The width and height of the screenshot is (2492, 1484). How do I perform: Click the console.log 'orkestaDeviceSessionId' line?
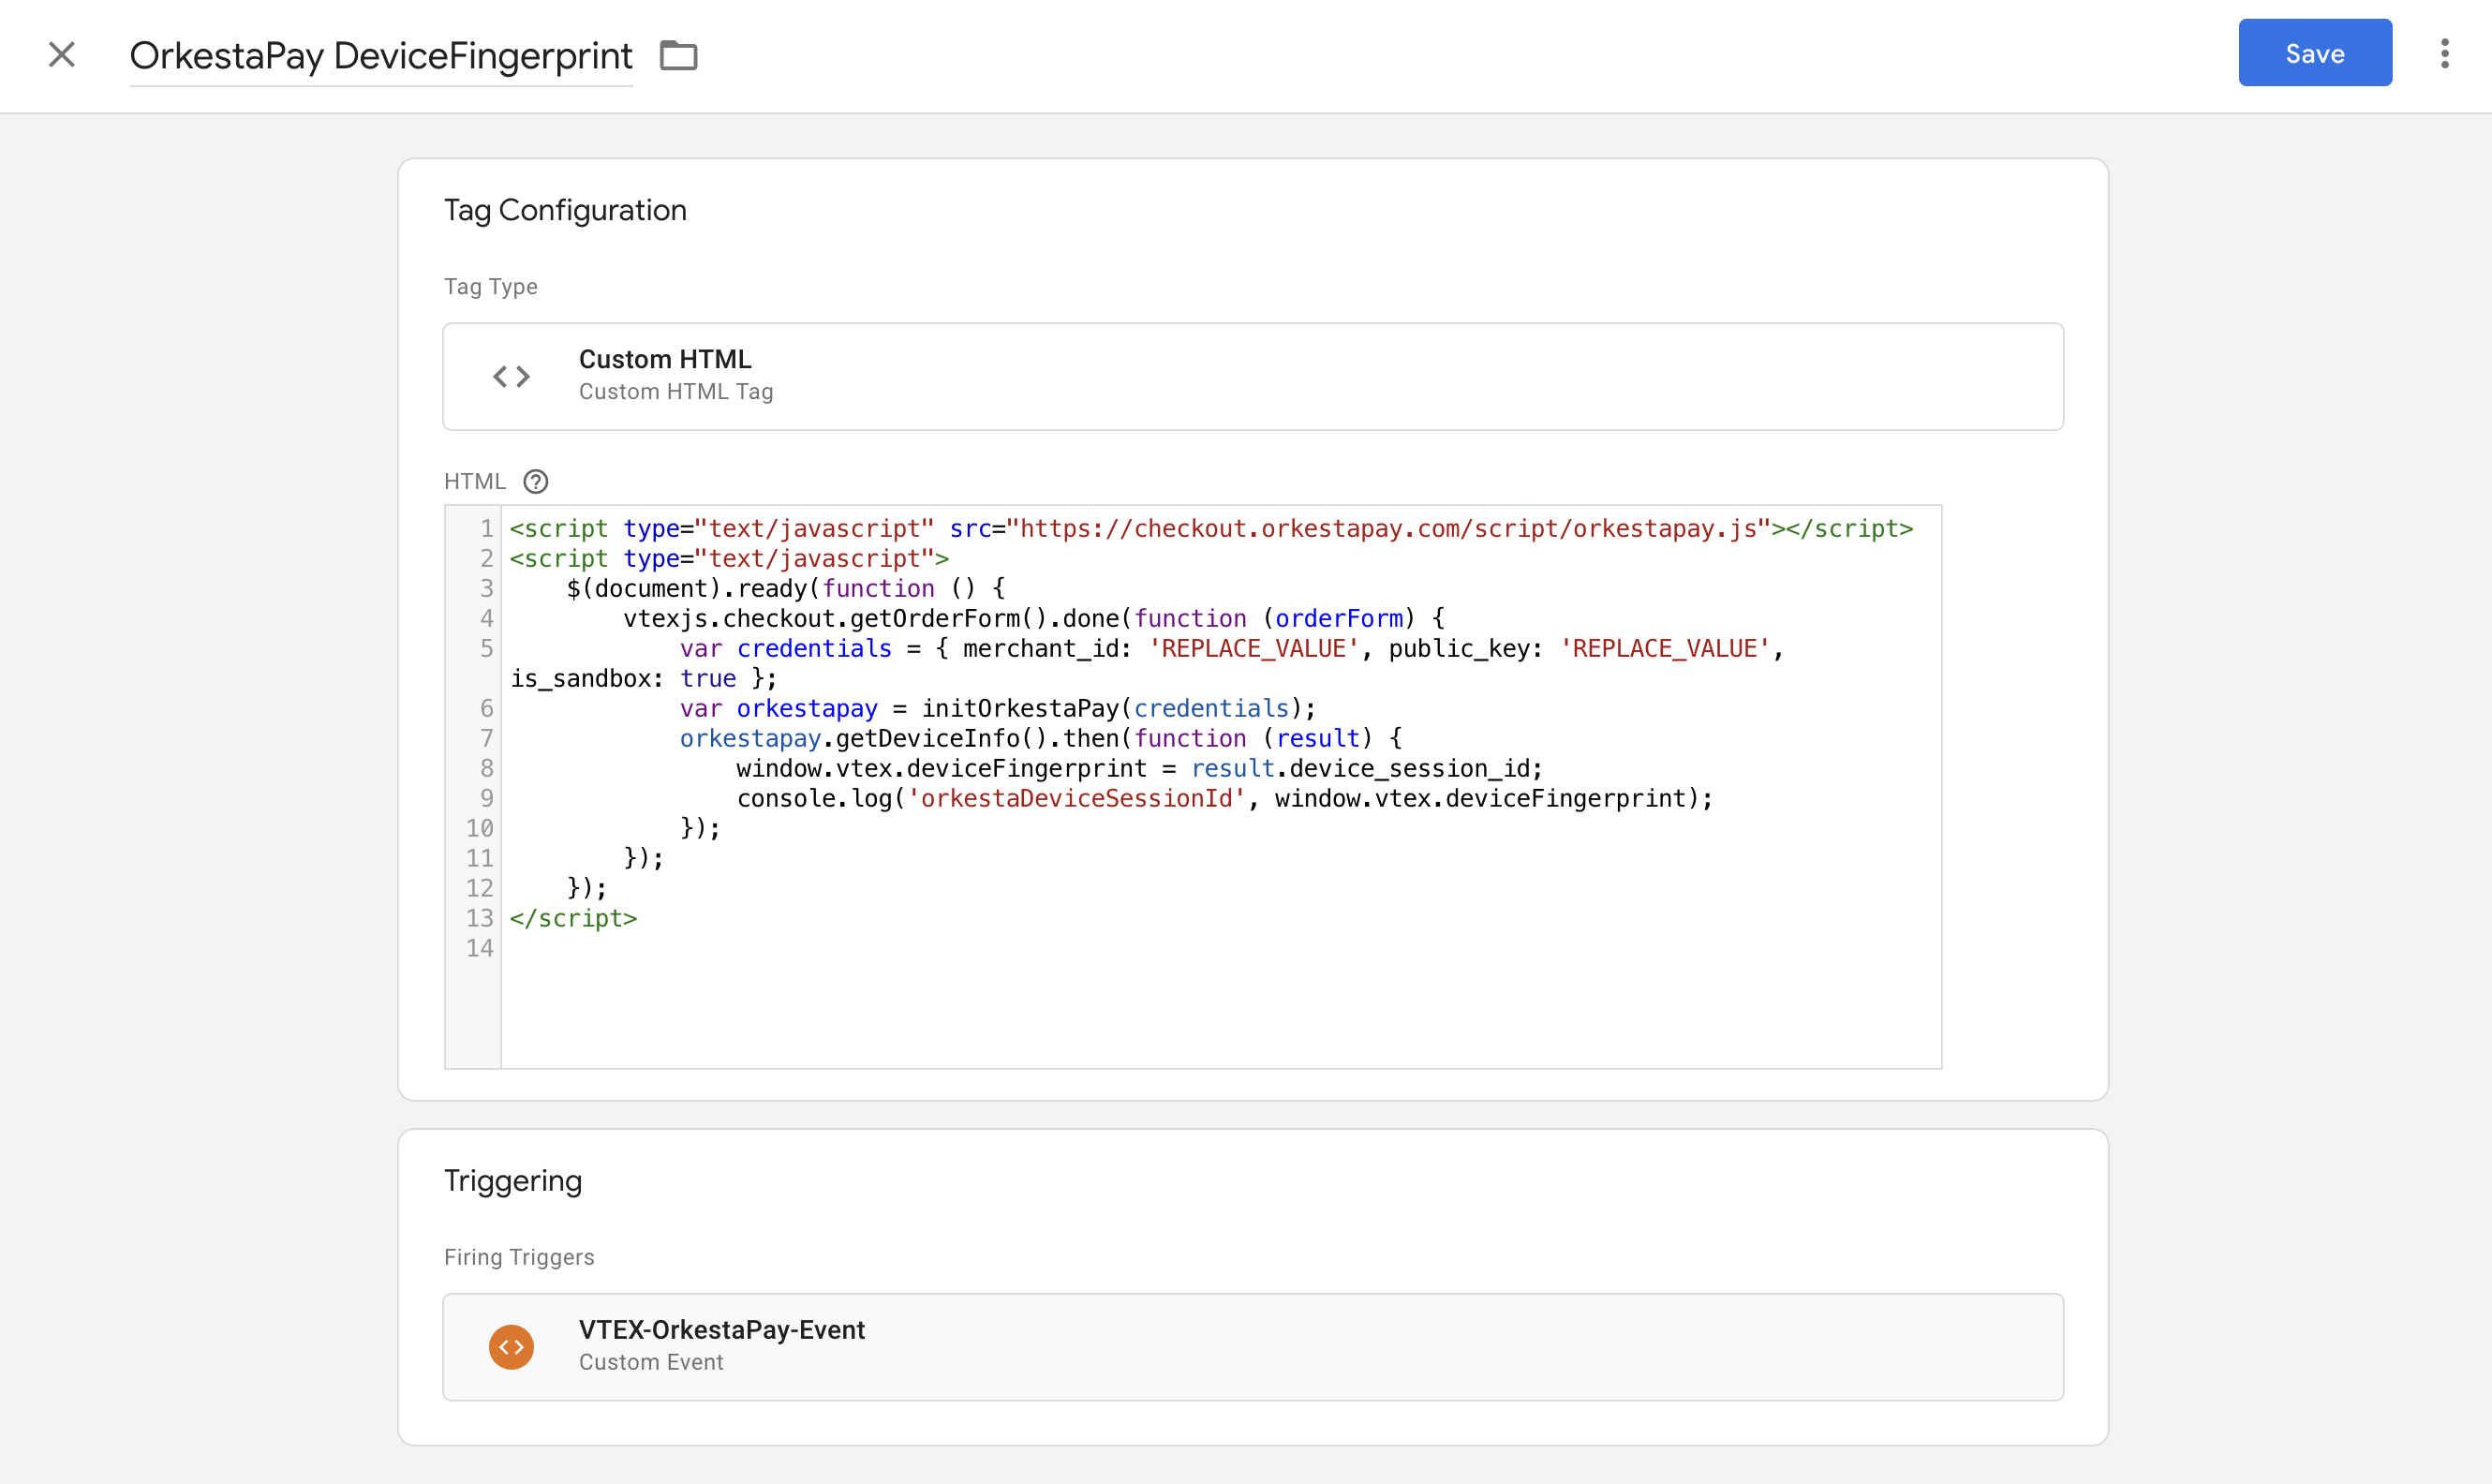(x=1225, y=799)
